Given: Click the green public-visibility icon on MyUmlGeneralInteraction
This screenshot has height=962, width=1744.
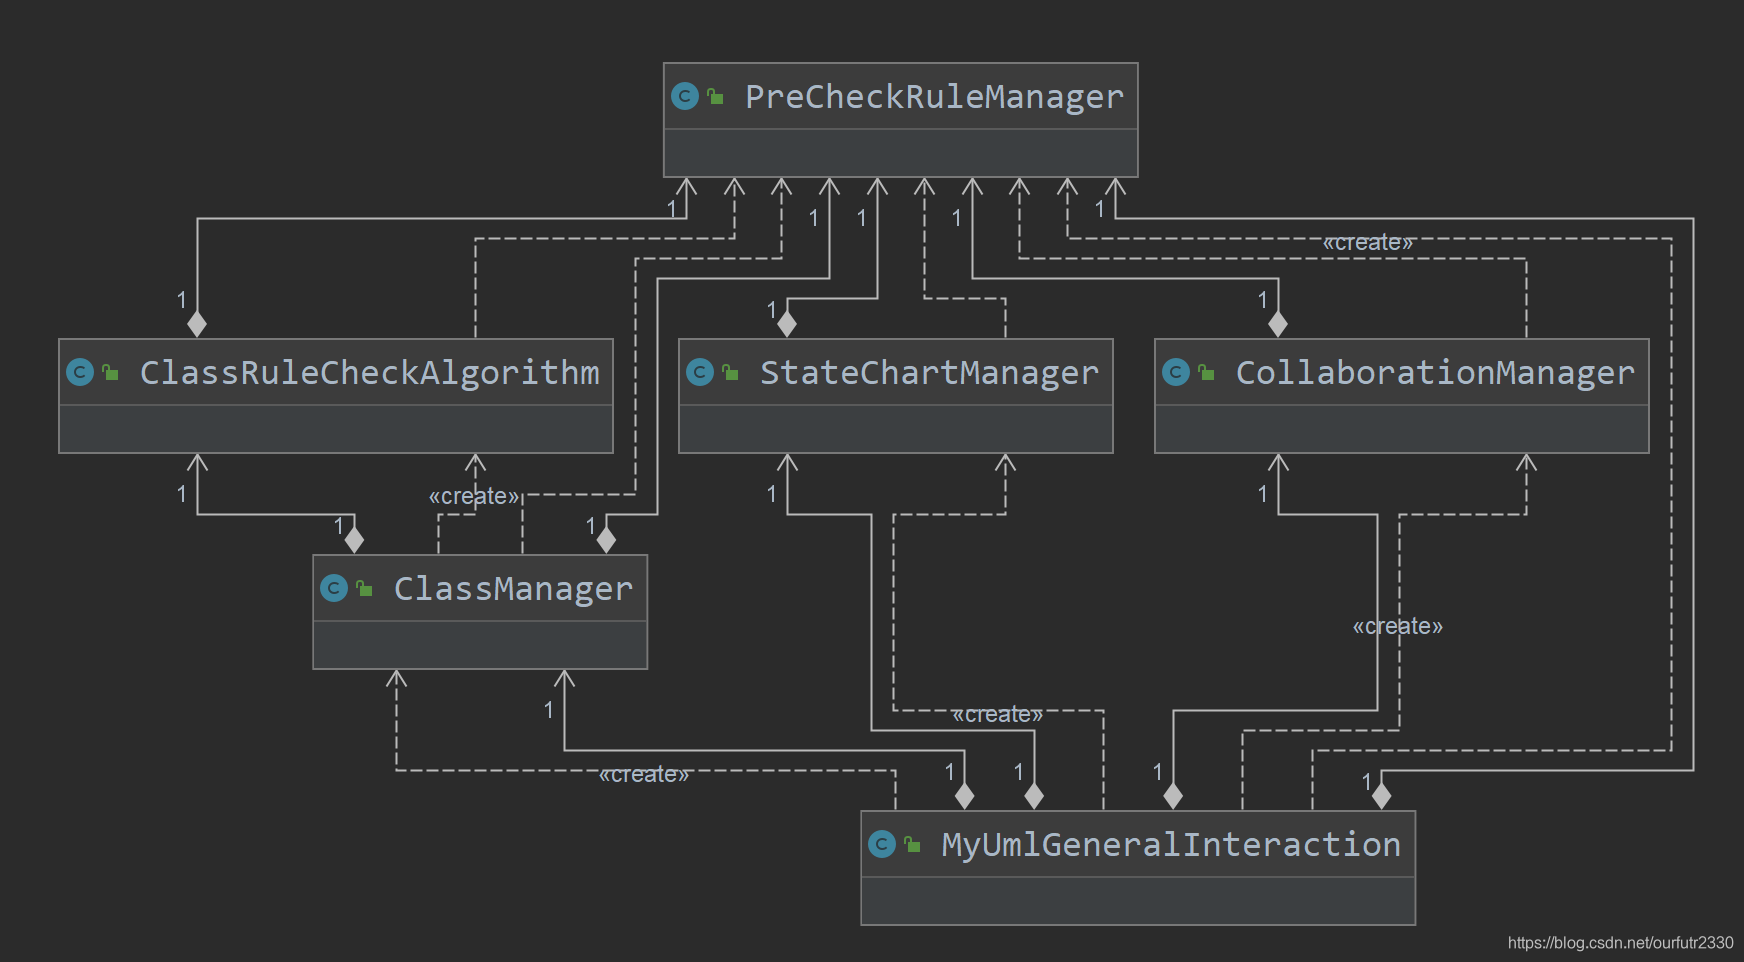Looking at the screenshot, I should 912,844.
